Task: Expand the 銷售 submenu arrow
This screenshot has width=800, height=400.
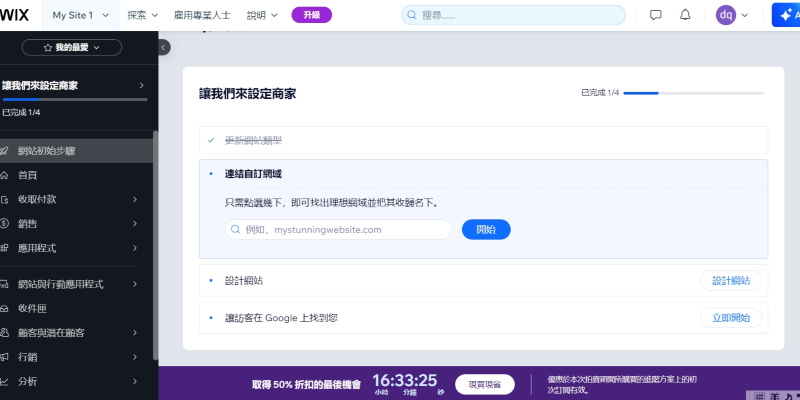Action: [135, 223]
